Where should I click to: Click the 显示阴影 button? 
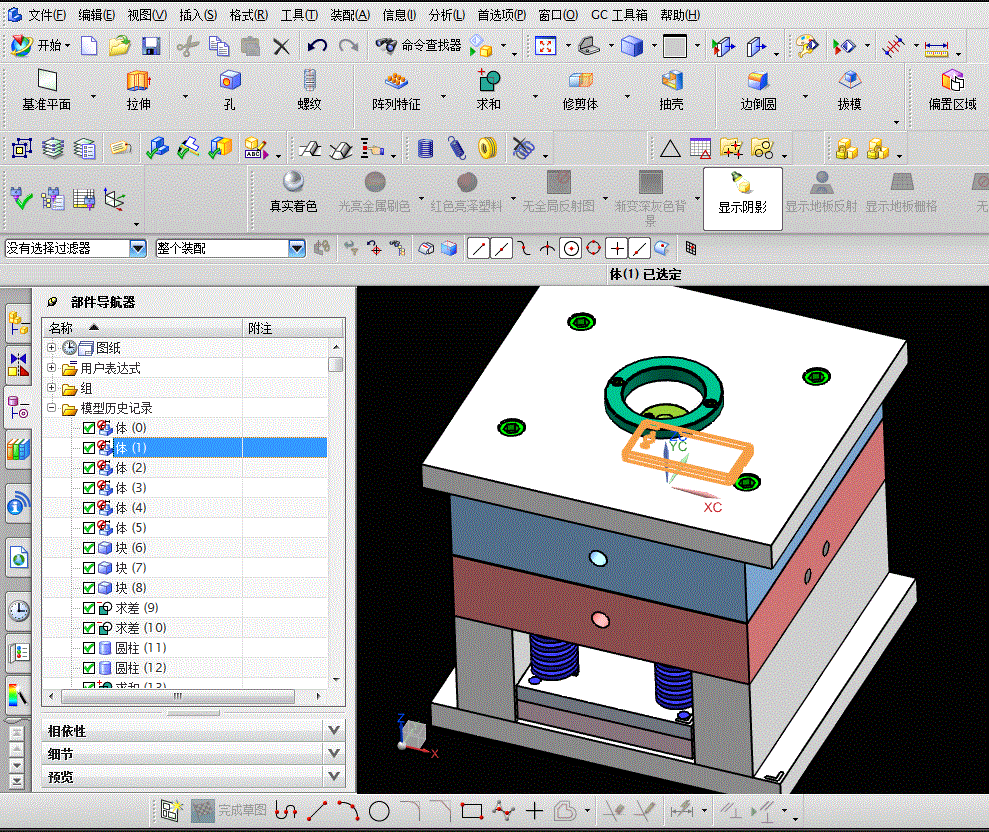(743, 193)
